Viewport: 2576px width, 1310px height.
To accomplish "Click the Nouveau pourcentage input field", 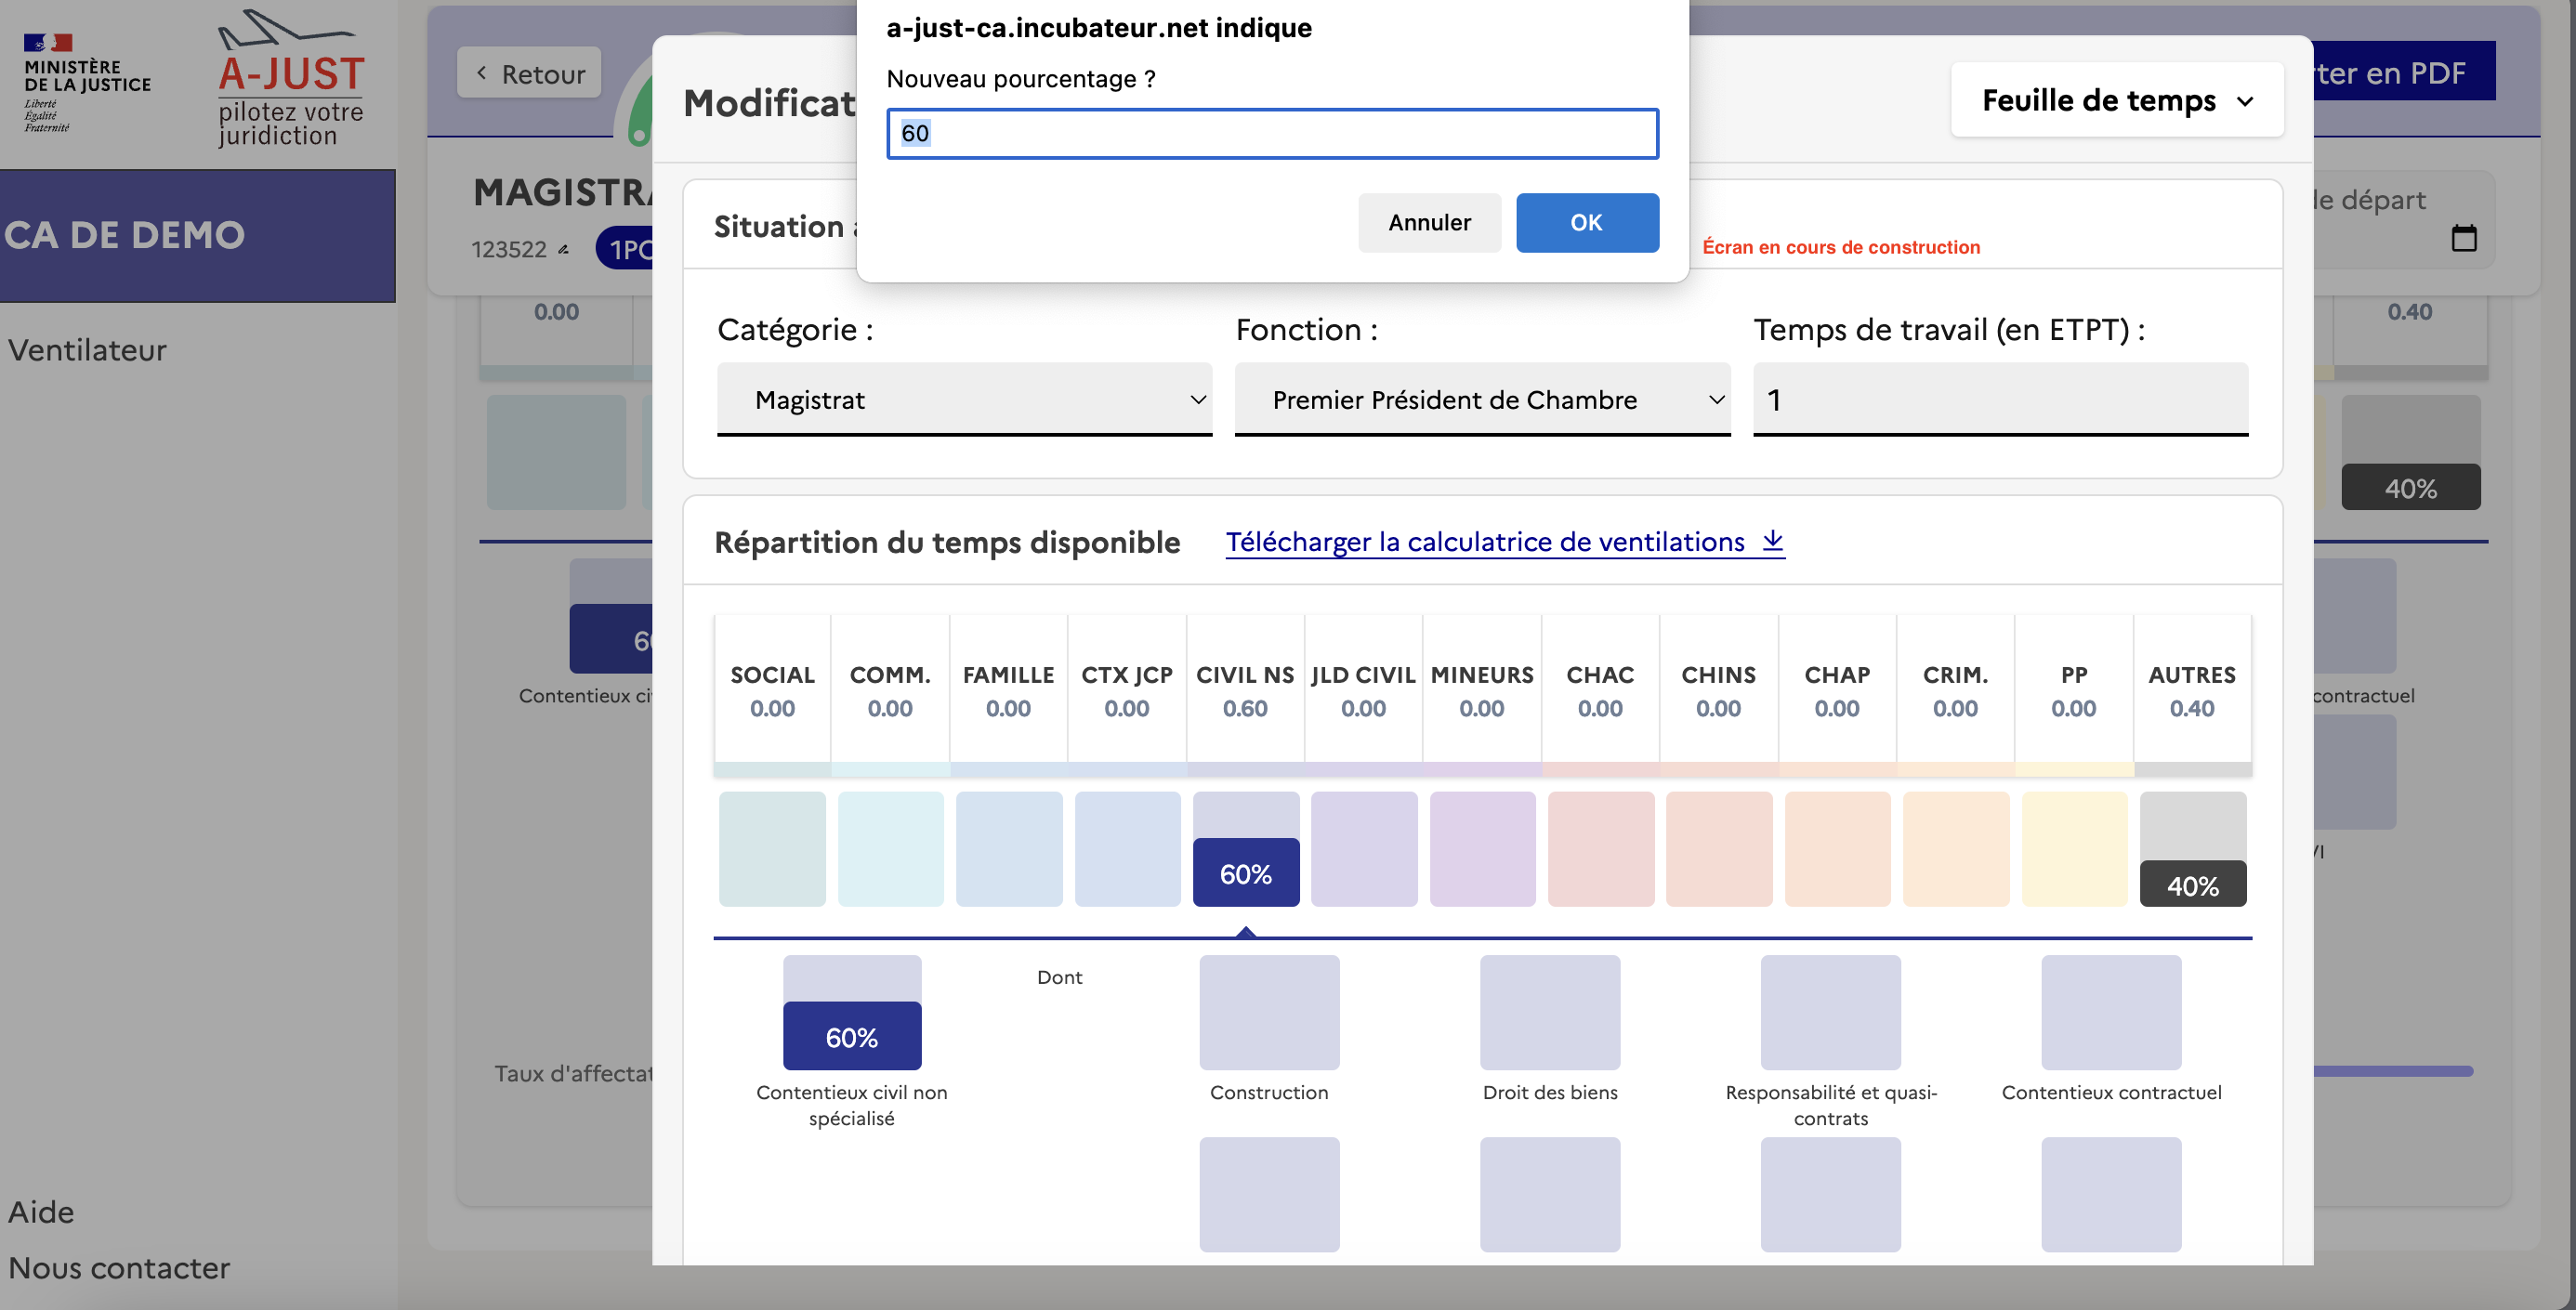I will click(1271, 133).
